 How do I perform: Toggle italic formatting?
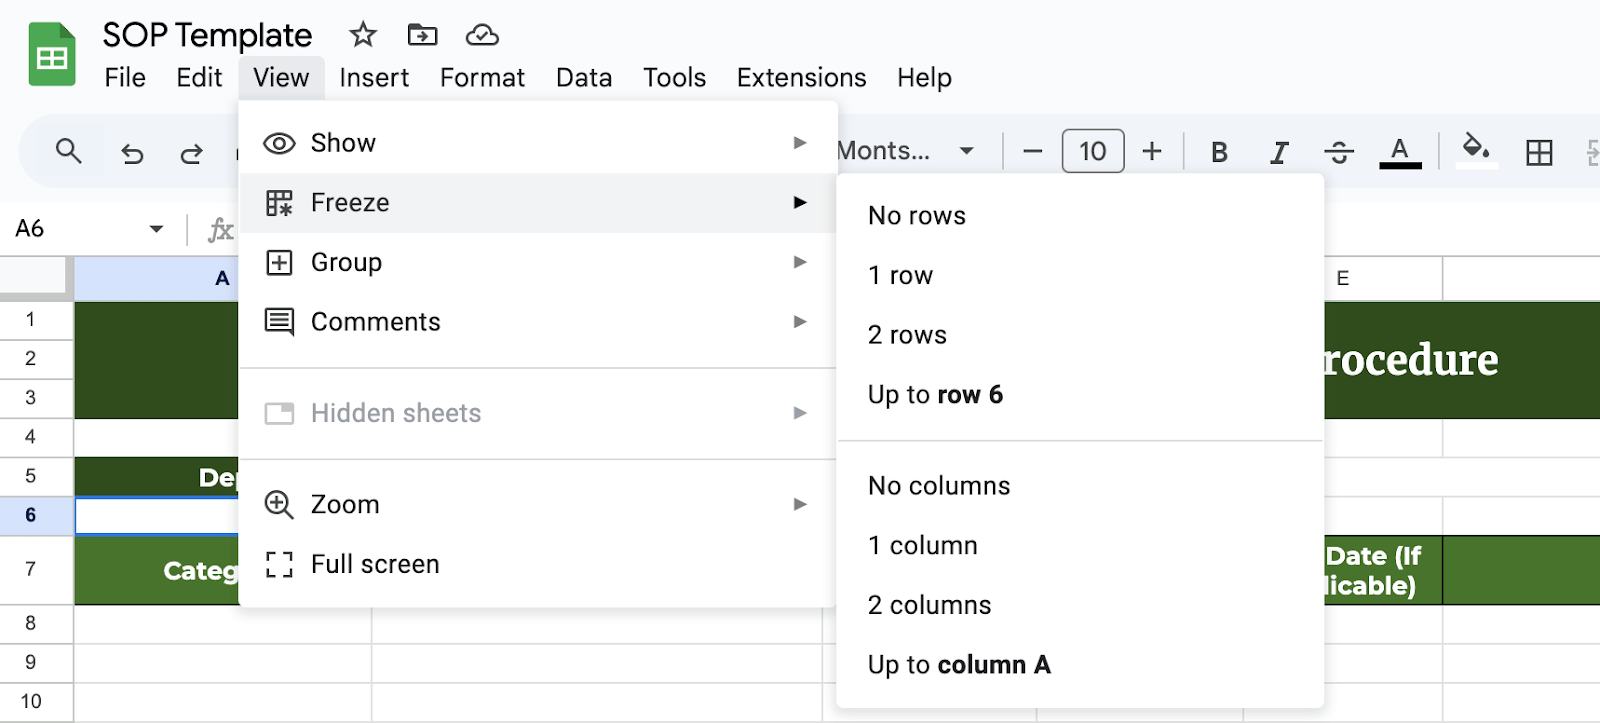click(1278, 152)
